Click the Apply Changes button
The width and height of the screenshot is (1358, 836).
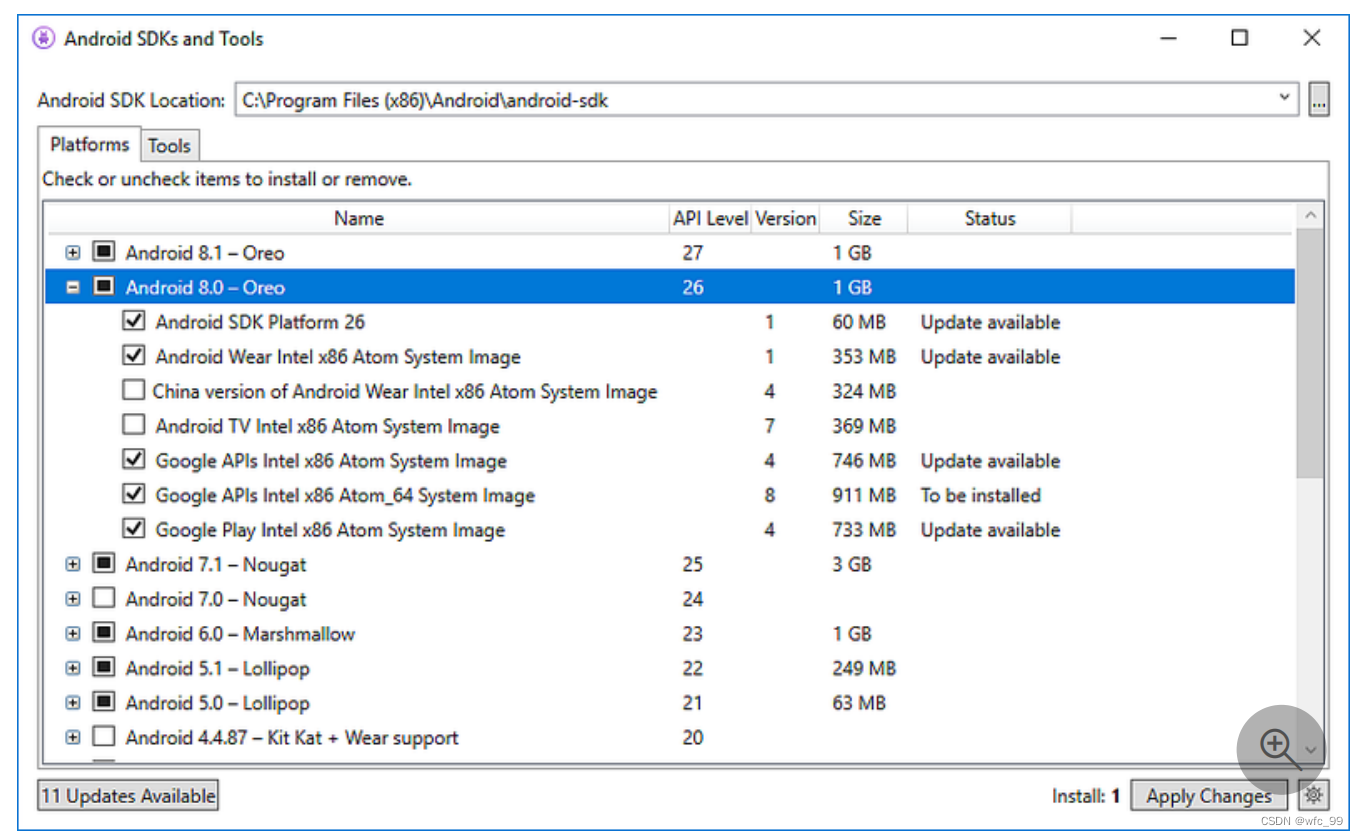coord(1209,794)
